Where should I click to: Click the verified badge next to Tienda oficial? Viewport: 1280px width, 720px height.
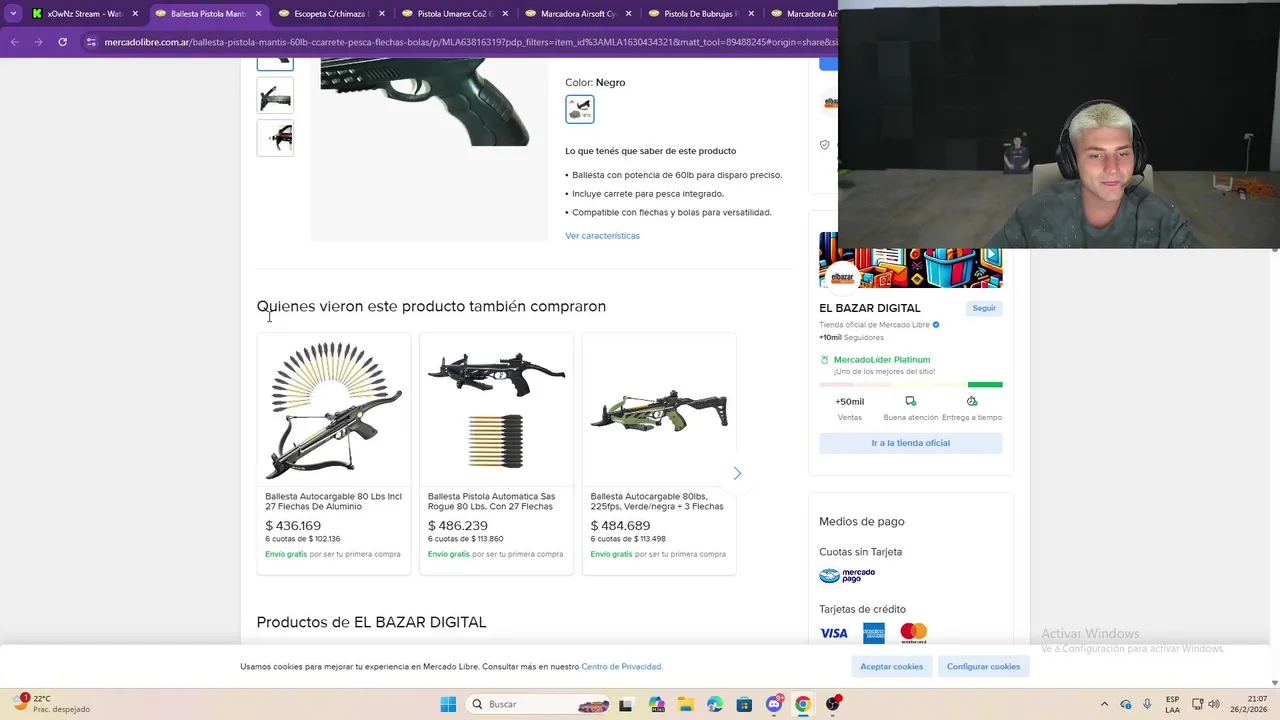tap(936, 325)
